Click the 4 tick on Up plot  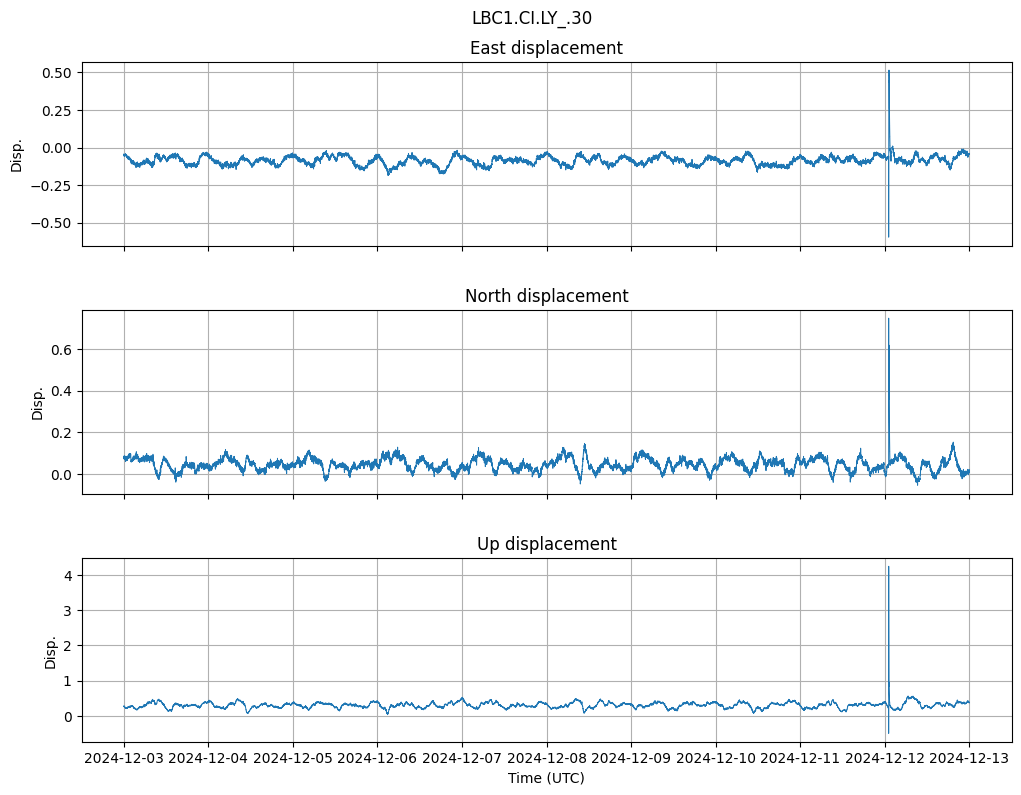(67, 576)
